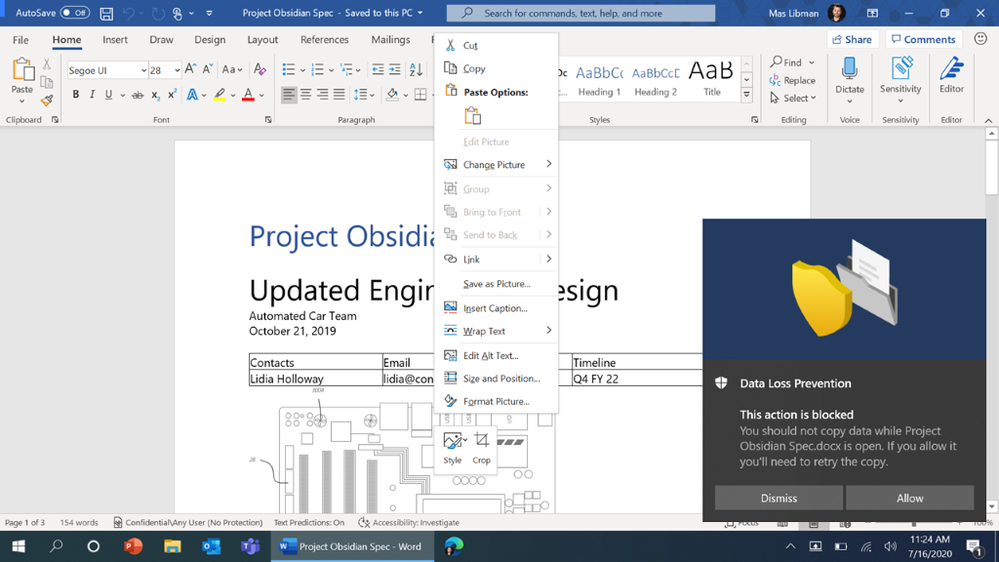Toggle Underline formatting
This screenshot has width=999, height=562.
point(108,95)
